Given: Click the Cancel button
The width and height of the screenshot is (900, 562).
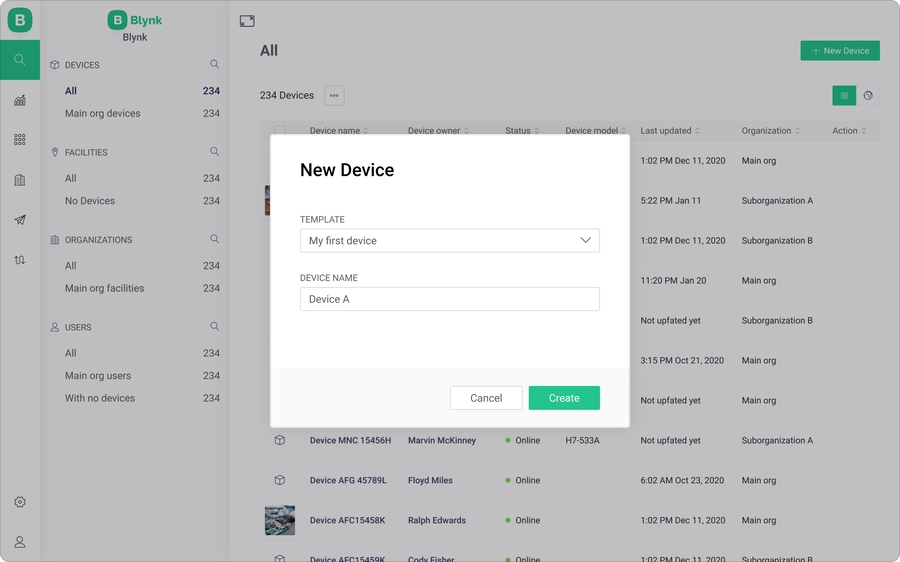Looking at the screenshot, I should click(x=486, y=398).
